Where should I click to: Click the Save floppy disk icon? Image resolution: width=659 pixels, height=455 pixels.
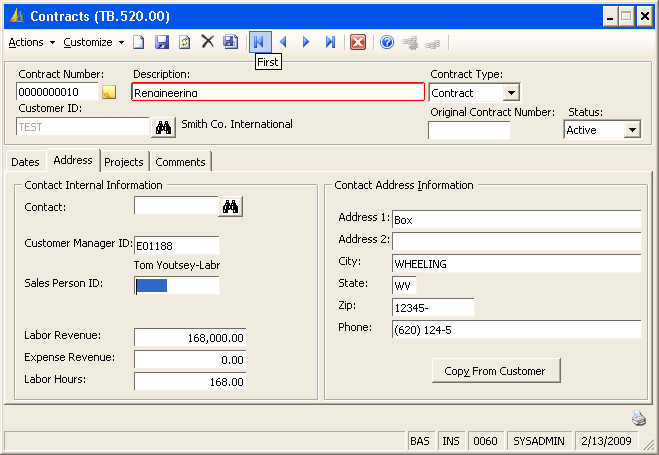[x=162, y=42]
